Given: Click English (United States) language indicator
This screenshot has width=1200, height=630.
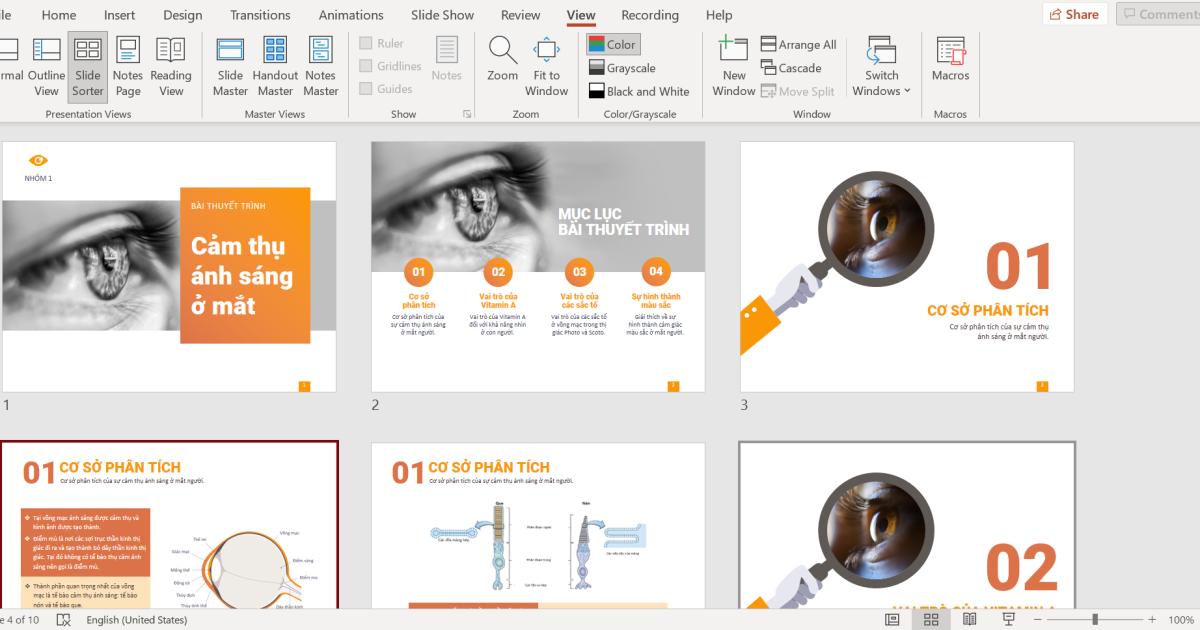Looking at the screenshot, I should [137, 620].
